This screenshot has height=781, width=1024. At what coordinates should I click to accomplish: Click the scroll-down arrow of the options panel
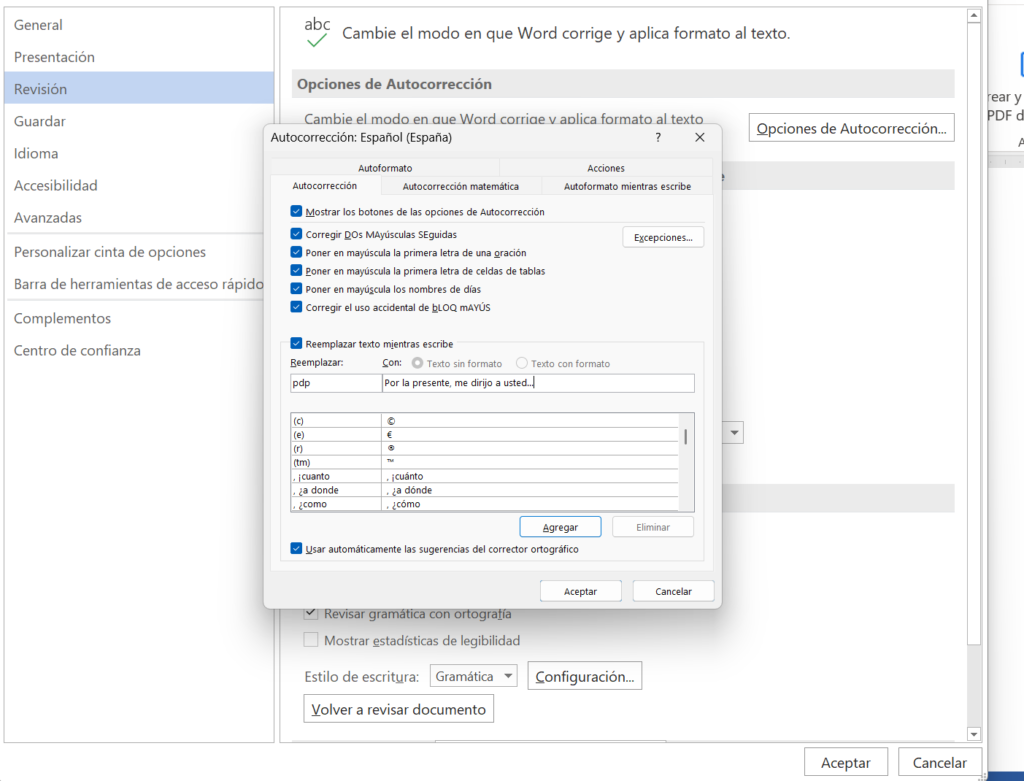pos(974,732)
